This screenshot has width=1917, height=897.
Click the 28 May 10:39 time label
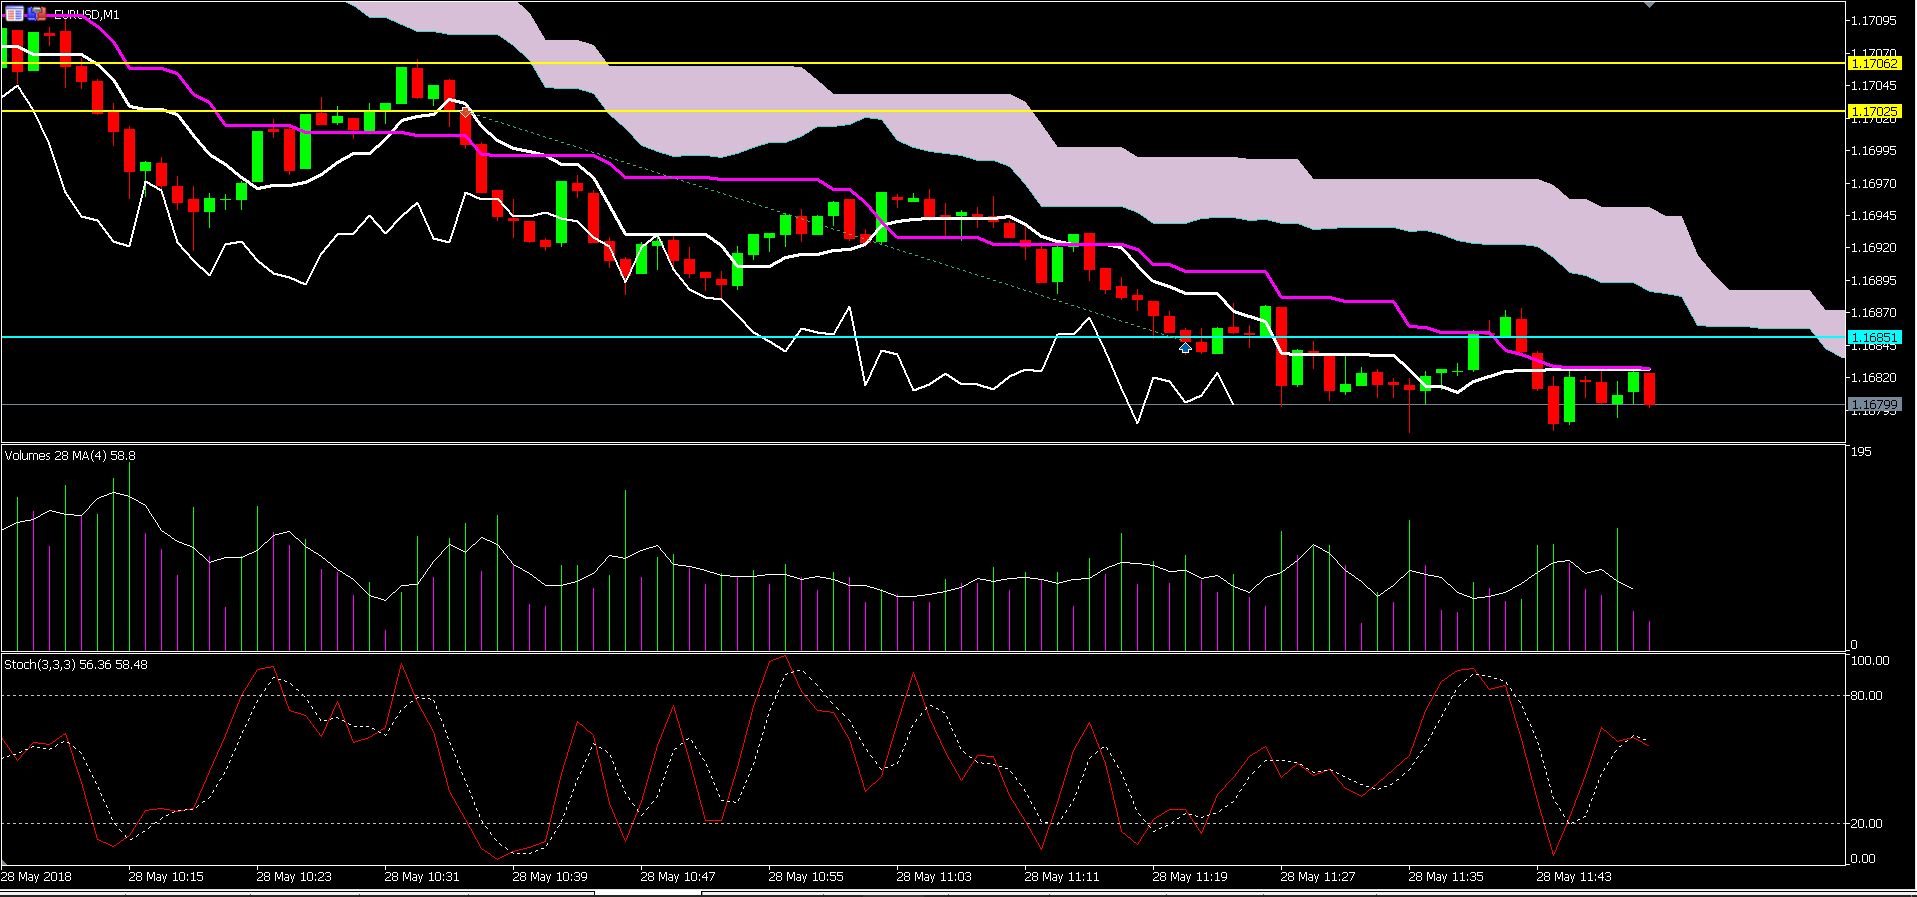(550, 877)
